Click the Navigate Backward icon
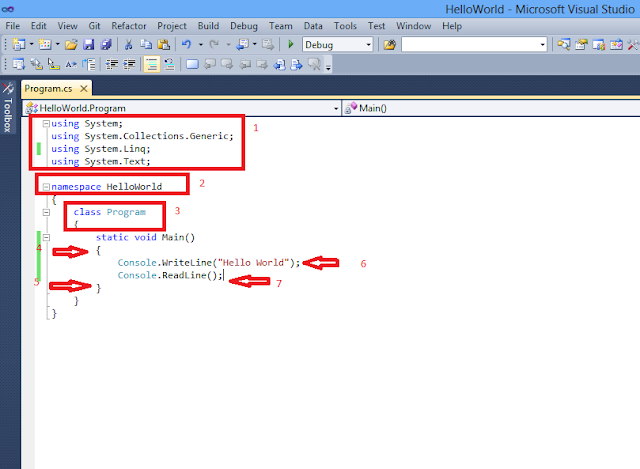 242,44
